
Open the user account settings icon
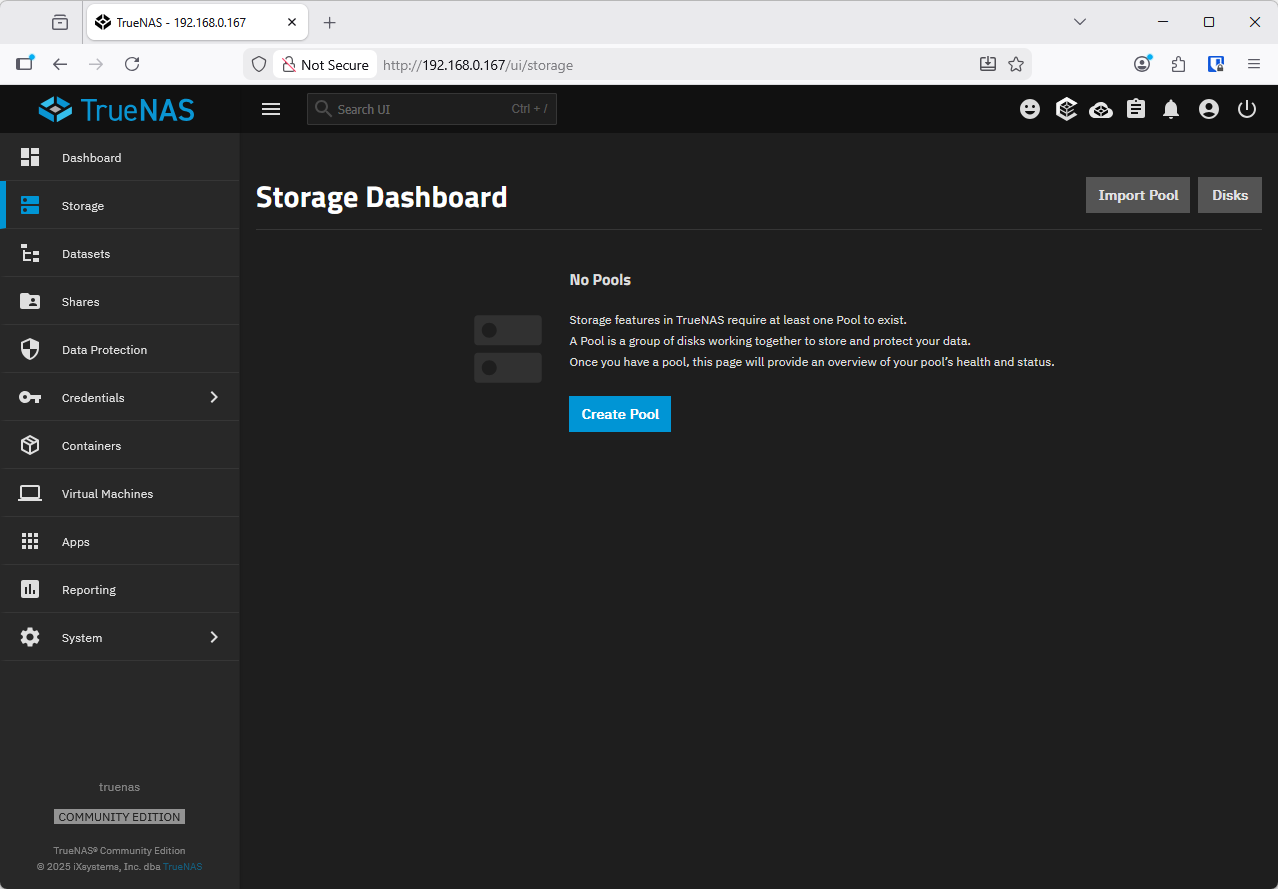(1209, 109)
